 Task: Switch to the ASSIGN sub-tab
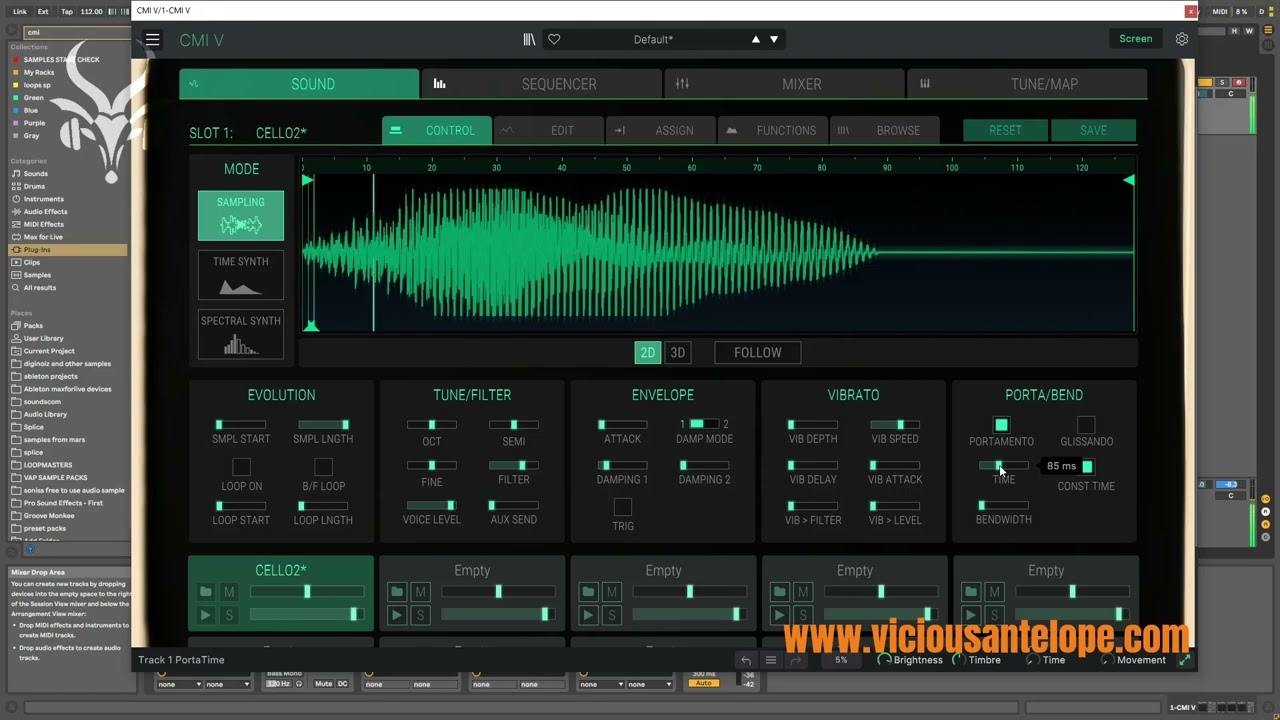coord(660,130)
